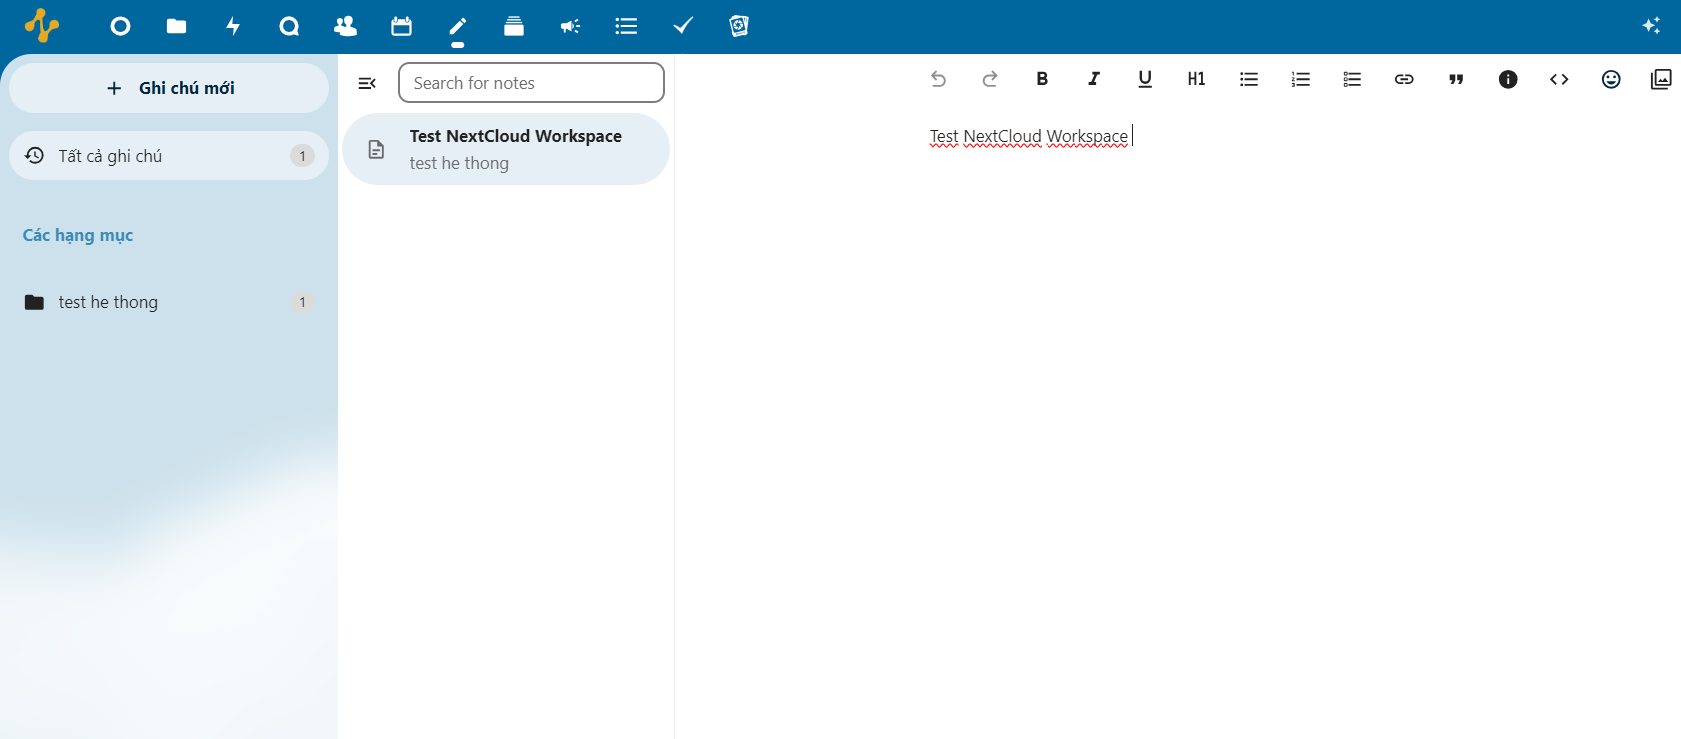Image resolution: width=1681 pixels, height=739 pixels.
Task: Open the Activity lightning bolt app
Action: pyautogui.click(x=233, y=26)
